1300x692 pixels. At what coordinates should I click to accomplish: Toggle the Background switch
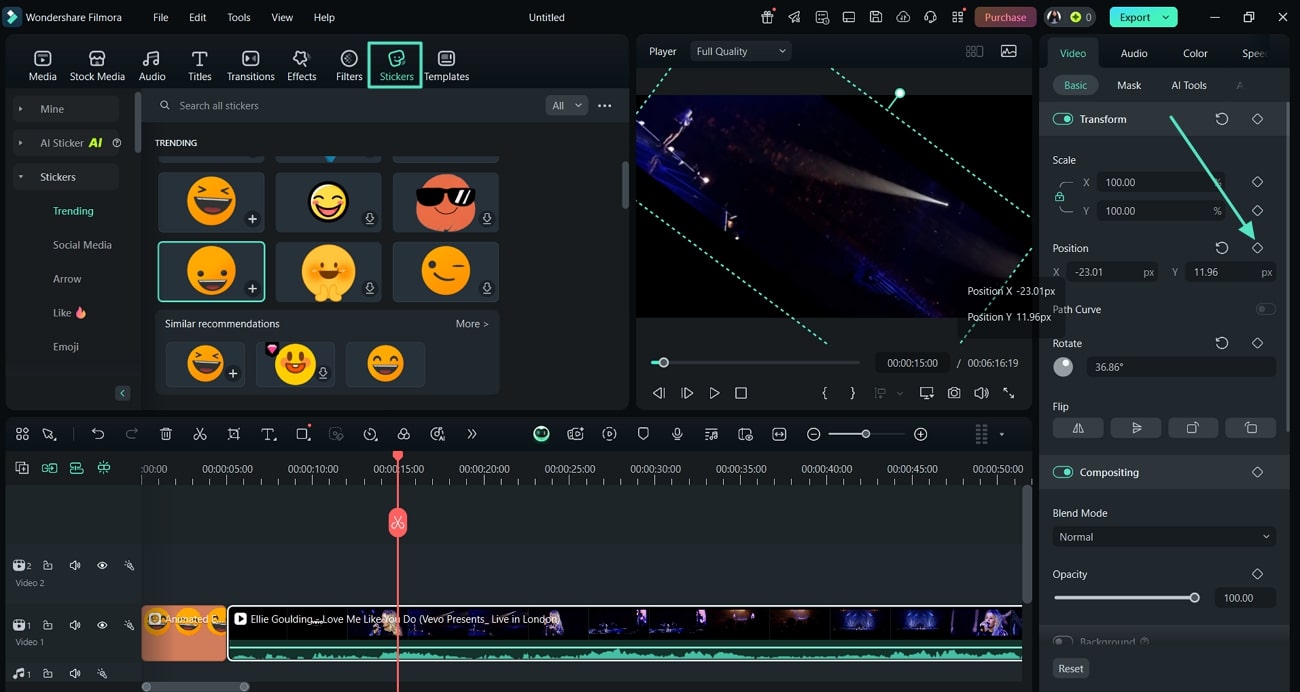pos(1062,641)
